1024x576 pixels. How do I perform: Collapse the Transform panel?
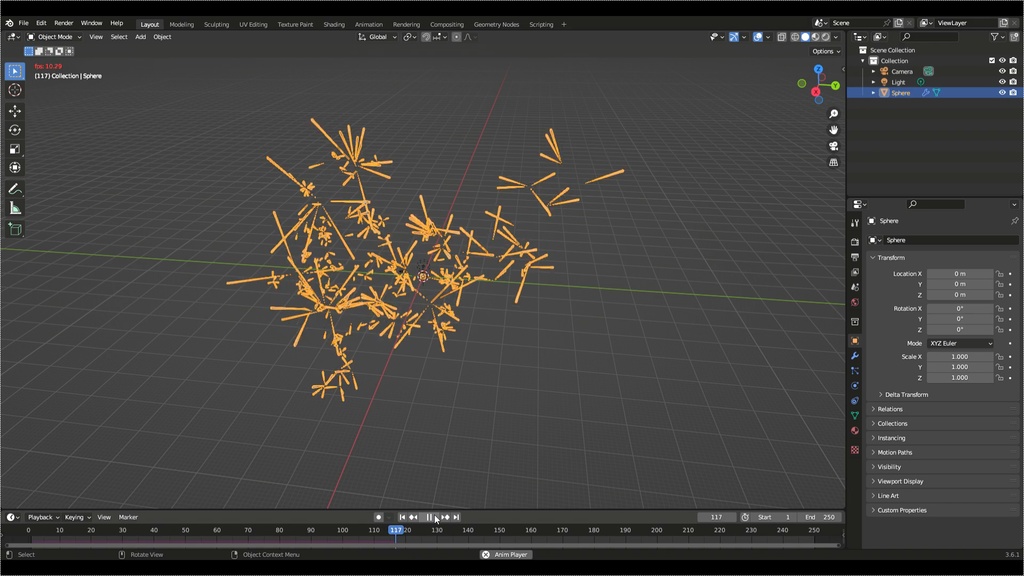891,258
